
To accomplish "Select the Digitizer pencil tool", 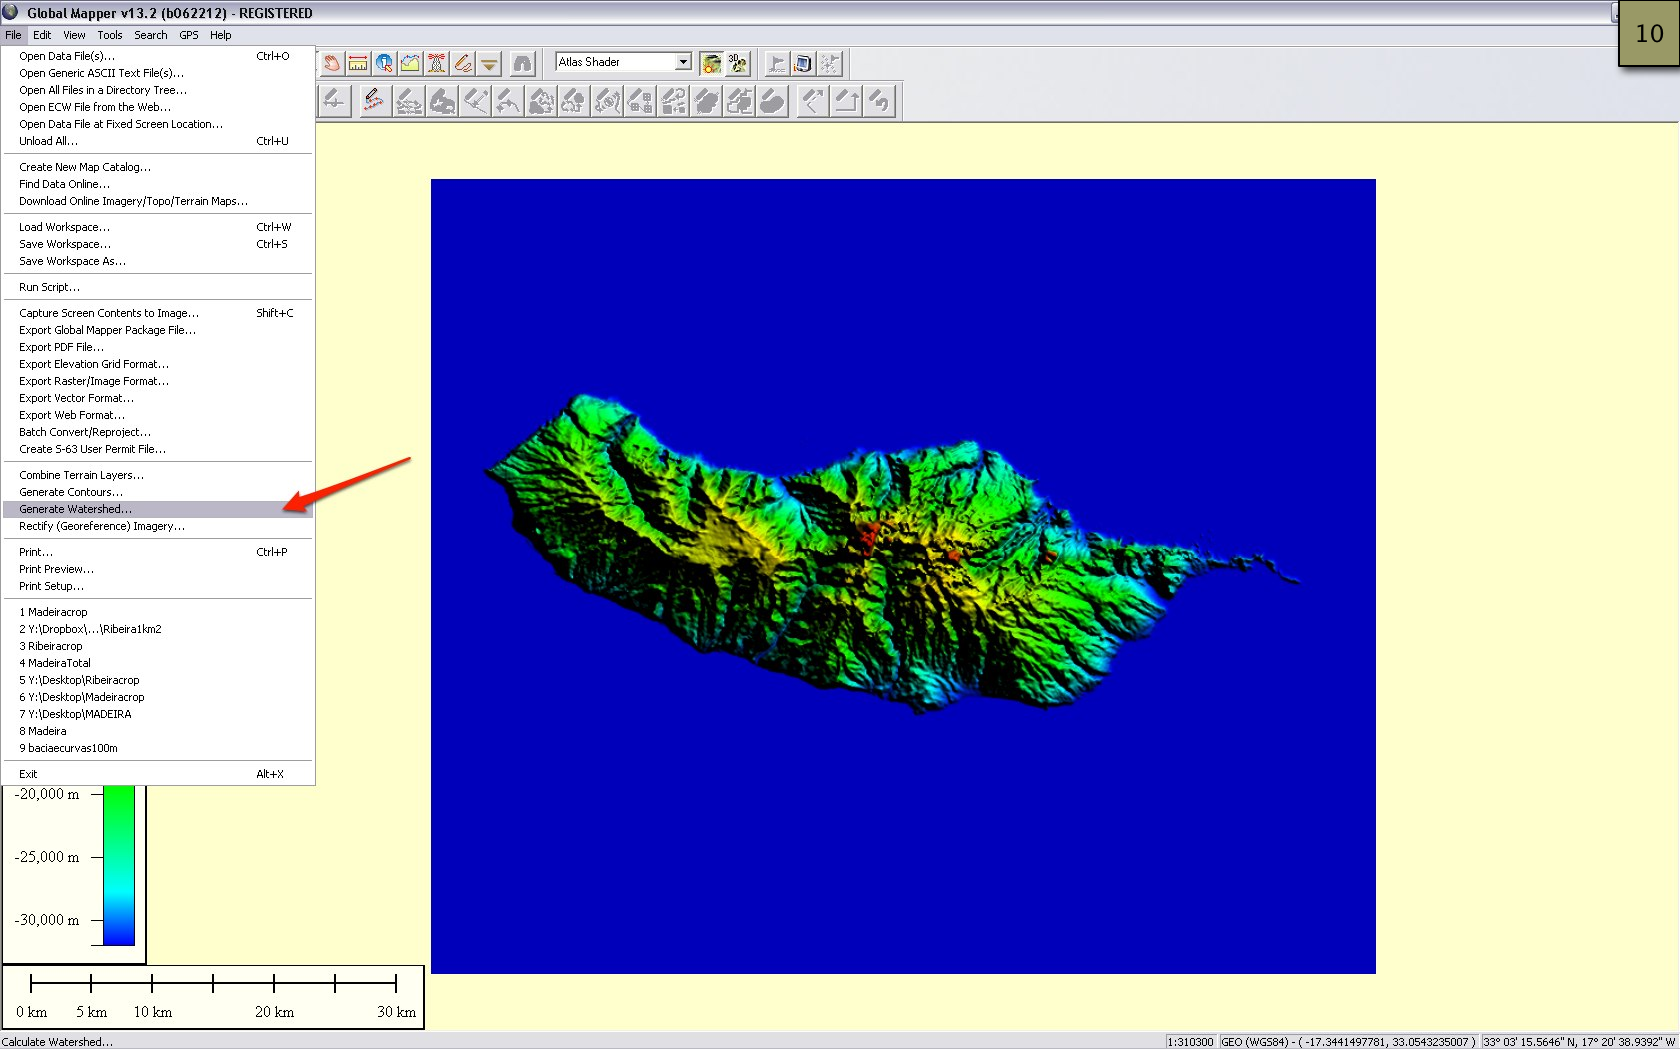I will [462, 63].
